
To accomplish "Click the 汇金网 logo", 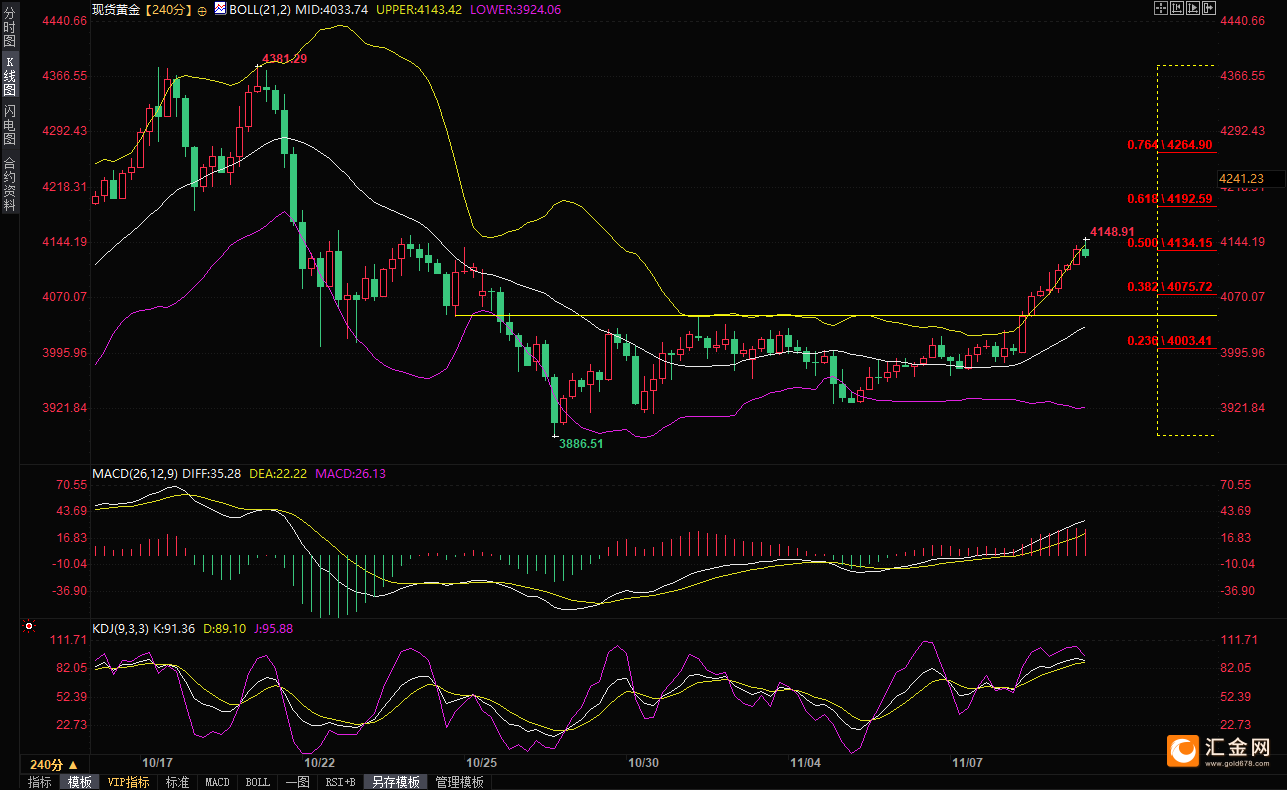I will tap(1218, 750).
